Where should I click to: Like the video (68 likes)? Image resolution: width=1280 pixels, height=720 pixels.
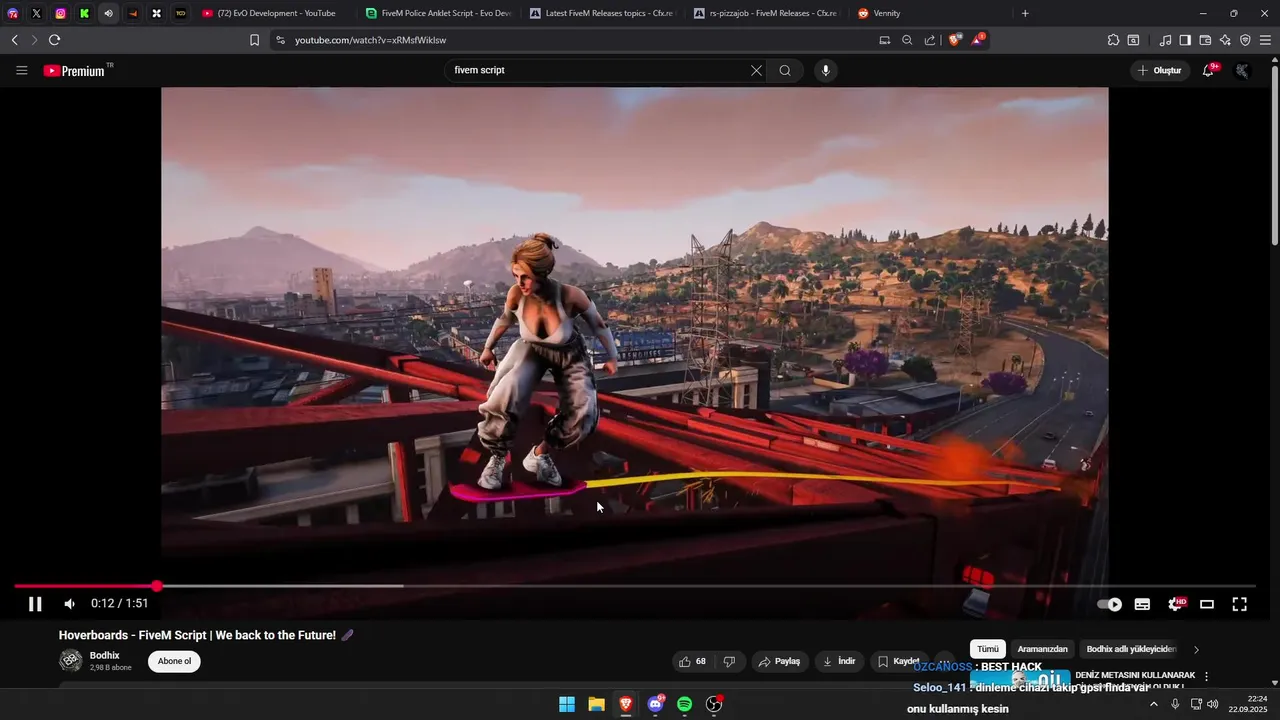tap(693, 661)
